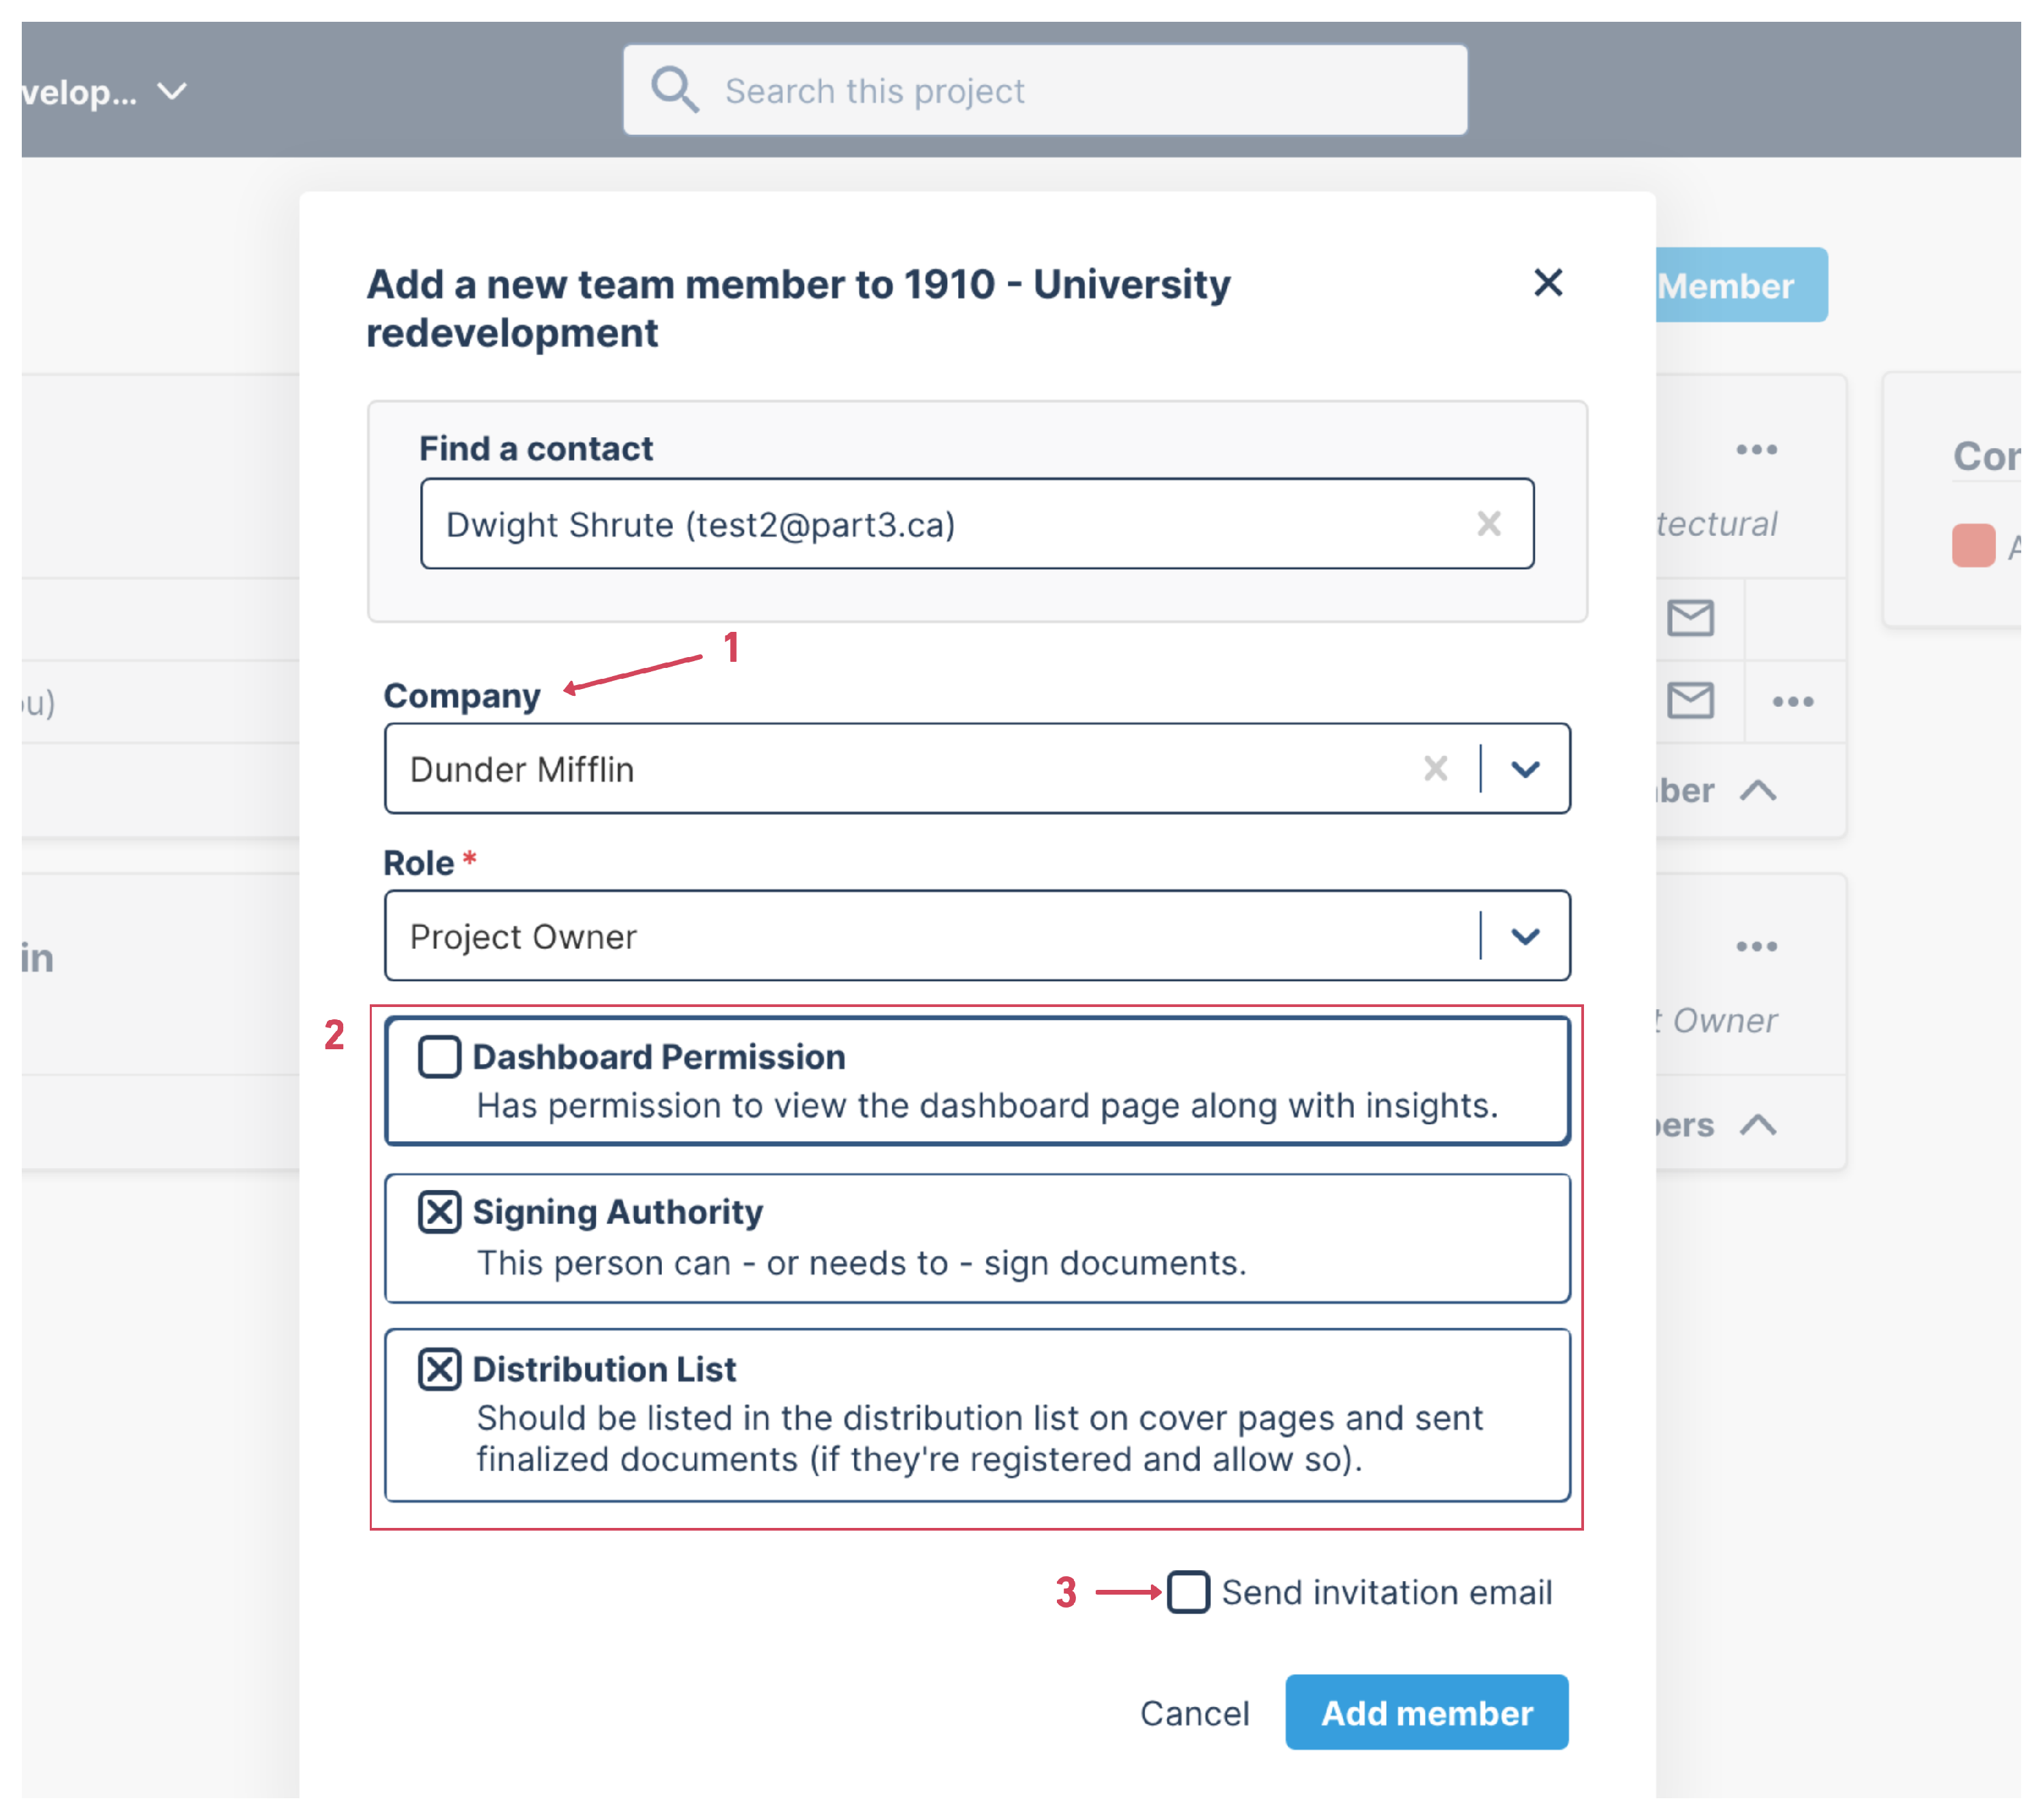
Task: Collapse the 'ers' members section chevron
Action: (1757, 1126)
